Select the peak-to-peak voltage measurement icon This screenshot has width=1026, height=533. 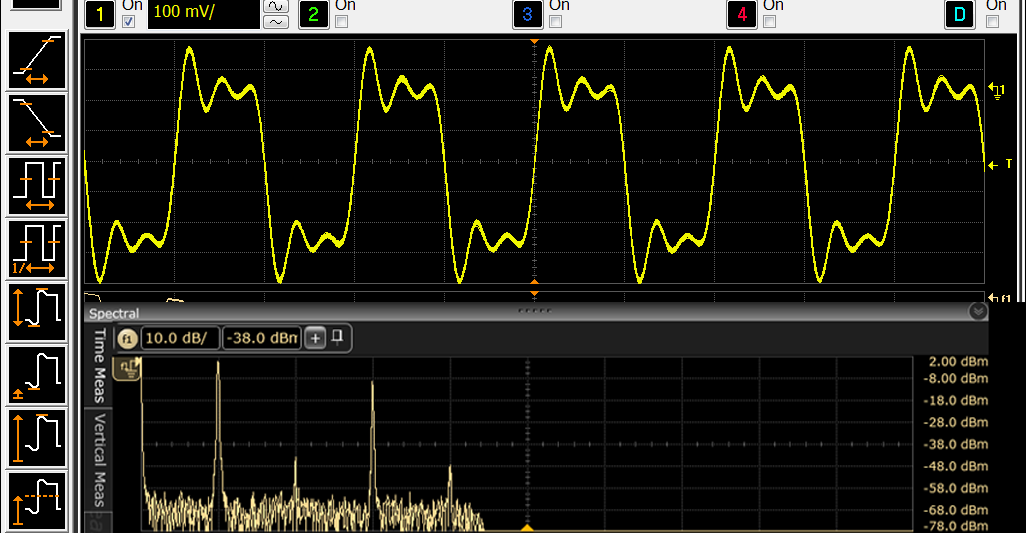click(37, 311)
